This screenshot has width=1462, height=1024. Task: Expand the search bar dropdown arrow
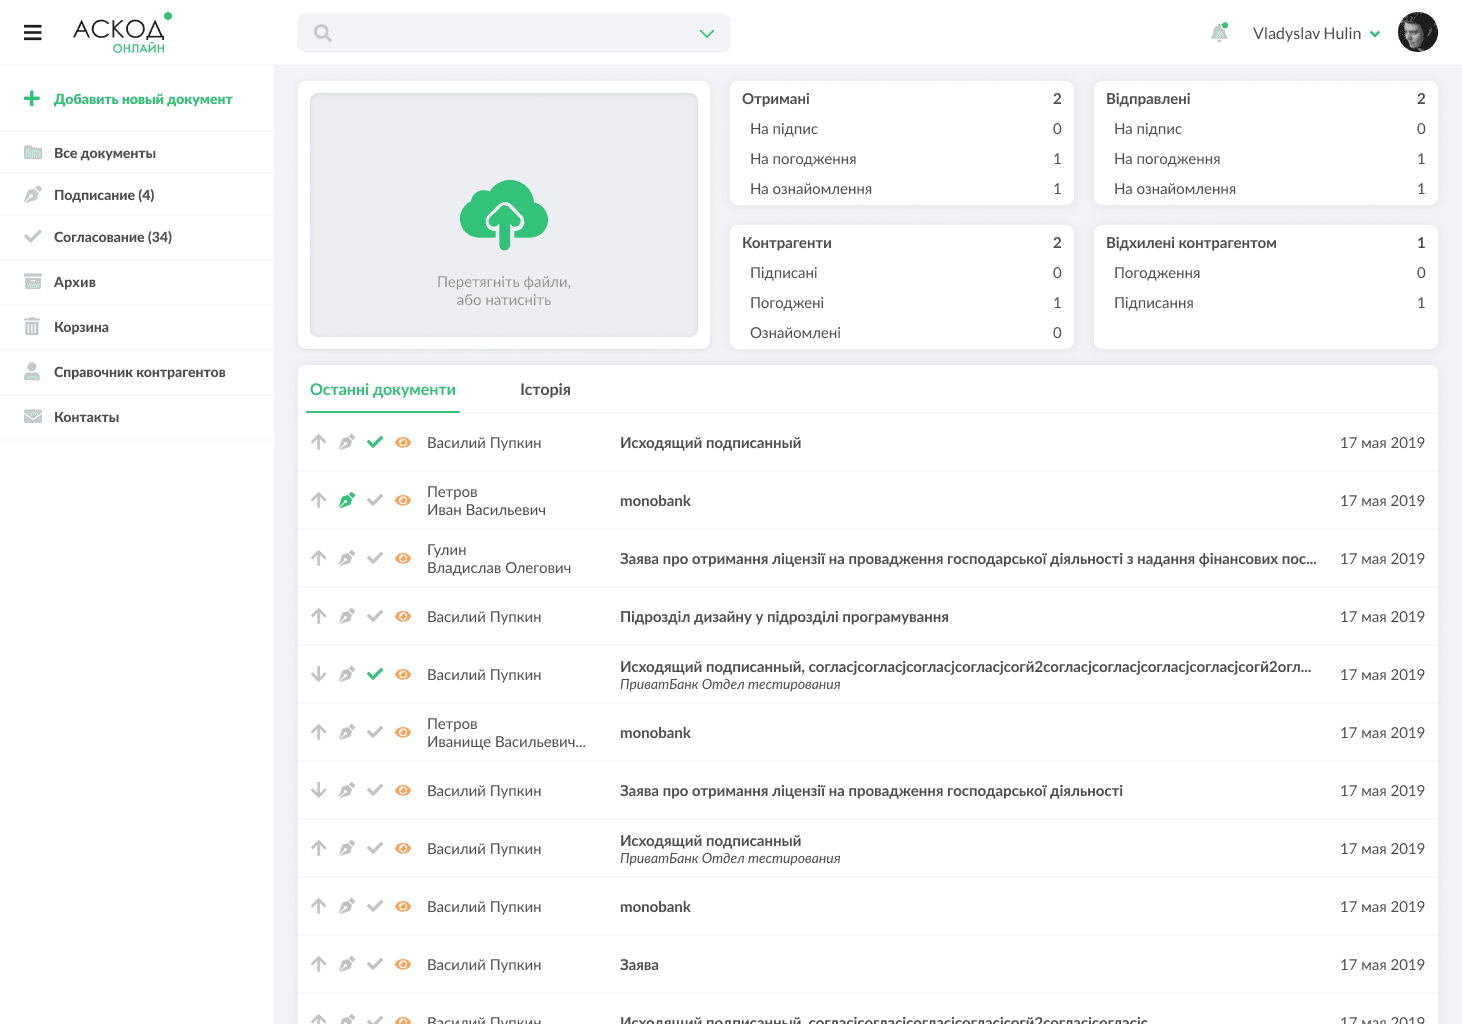(707, 34)
